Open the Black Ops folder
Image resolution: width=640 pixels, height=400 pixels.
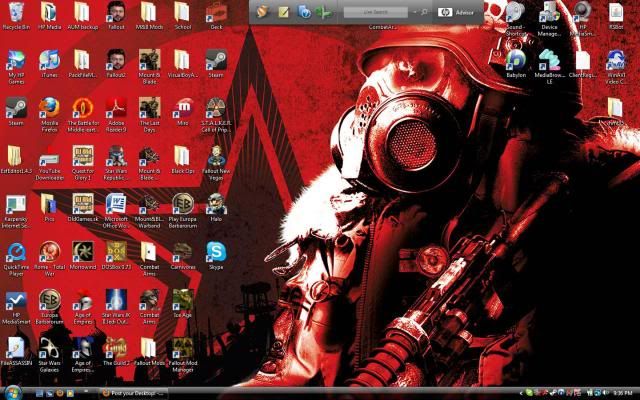(182, 159)
